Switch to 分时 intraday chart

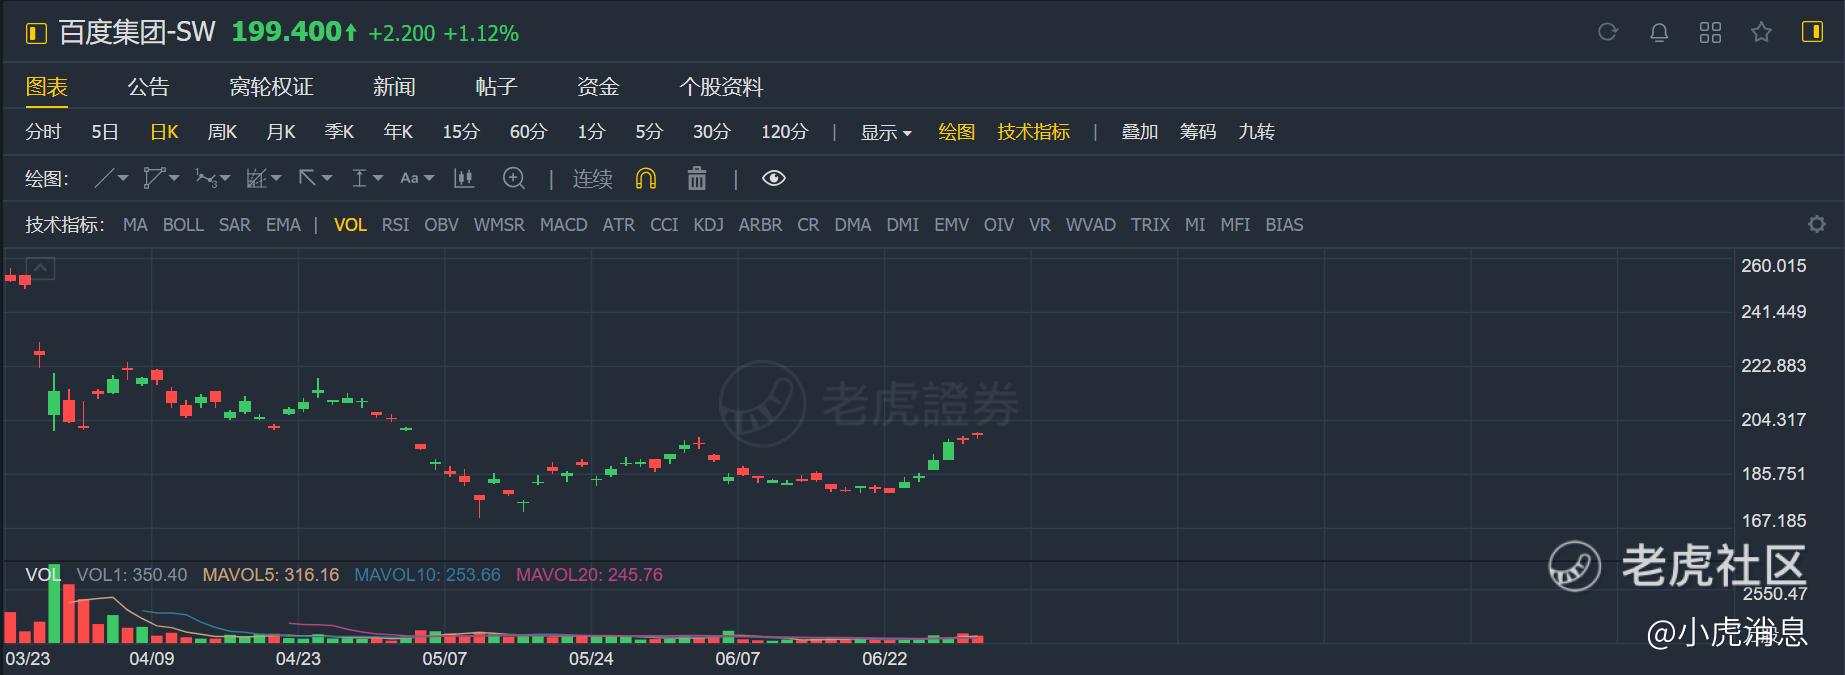pos(43,132)
